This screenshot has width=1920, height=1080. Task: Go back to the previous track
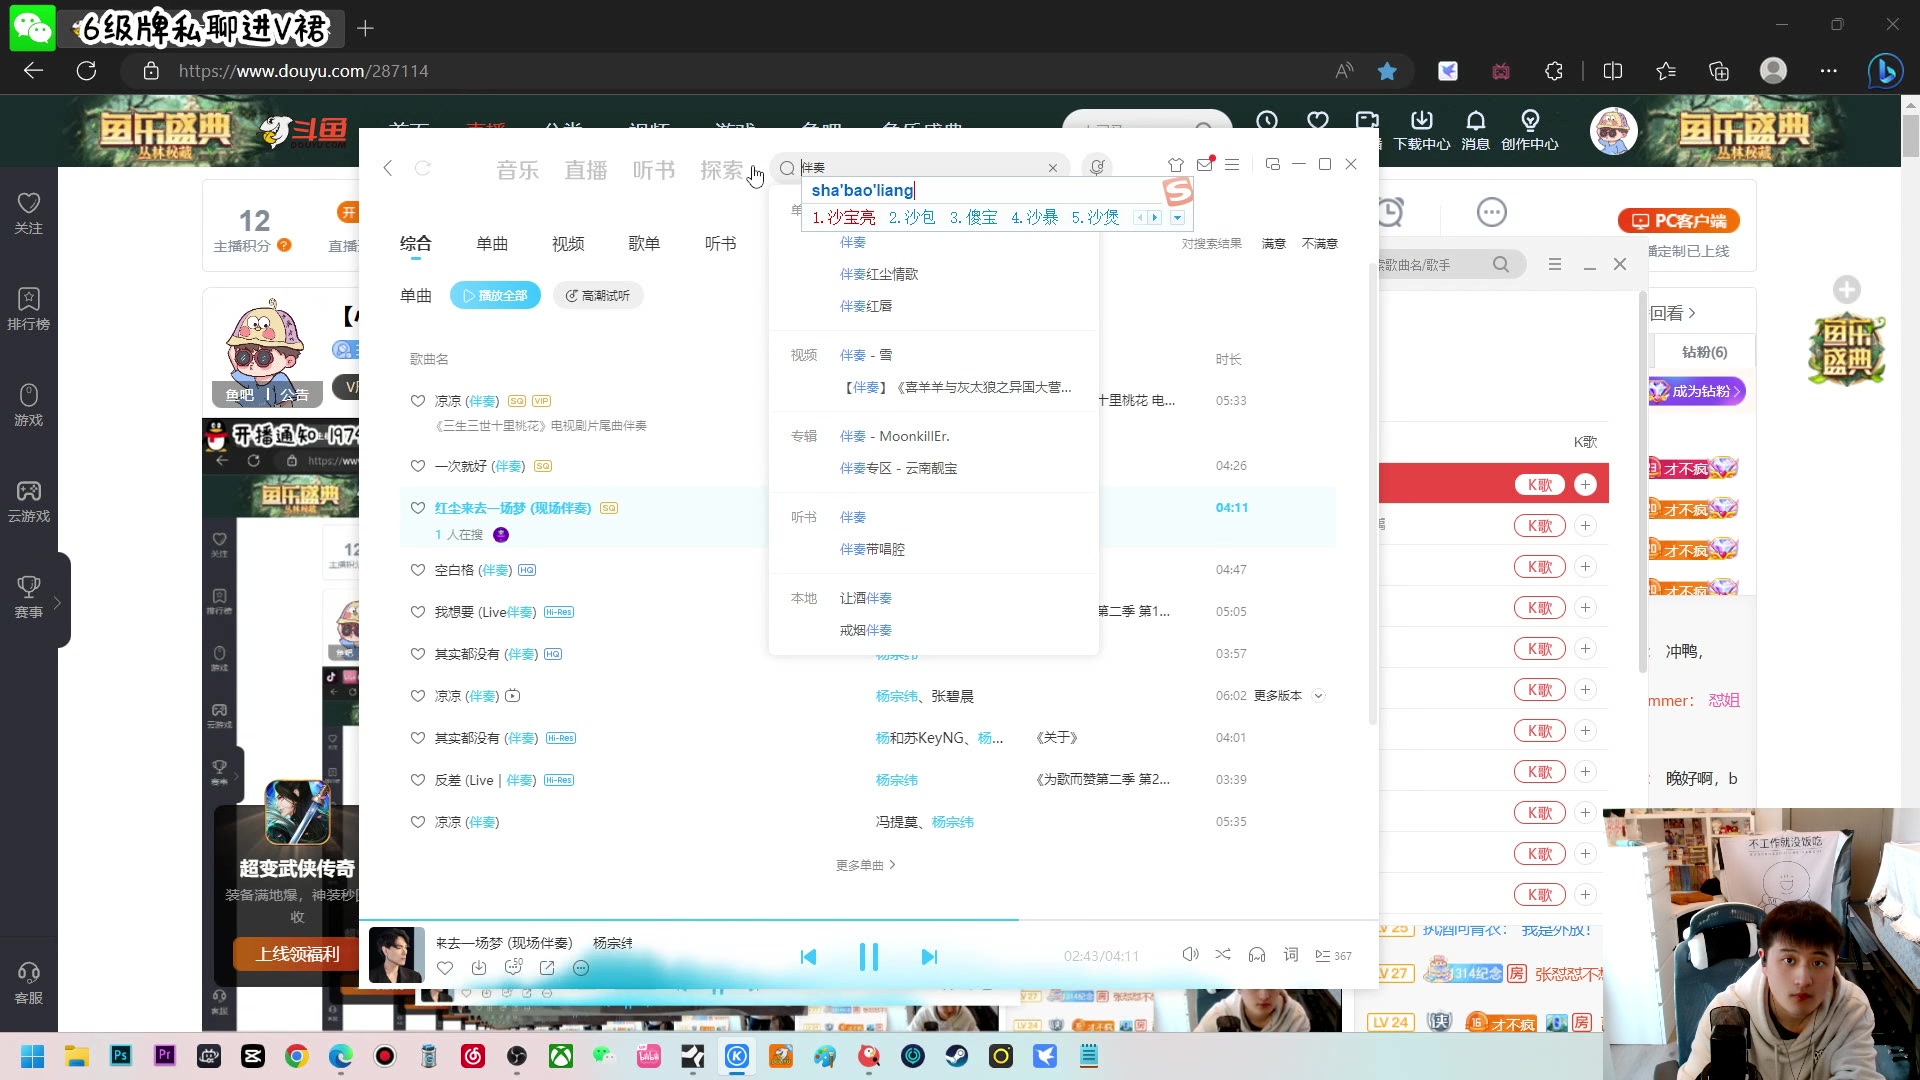pyautogui.click(x=808, y=957)
